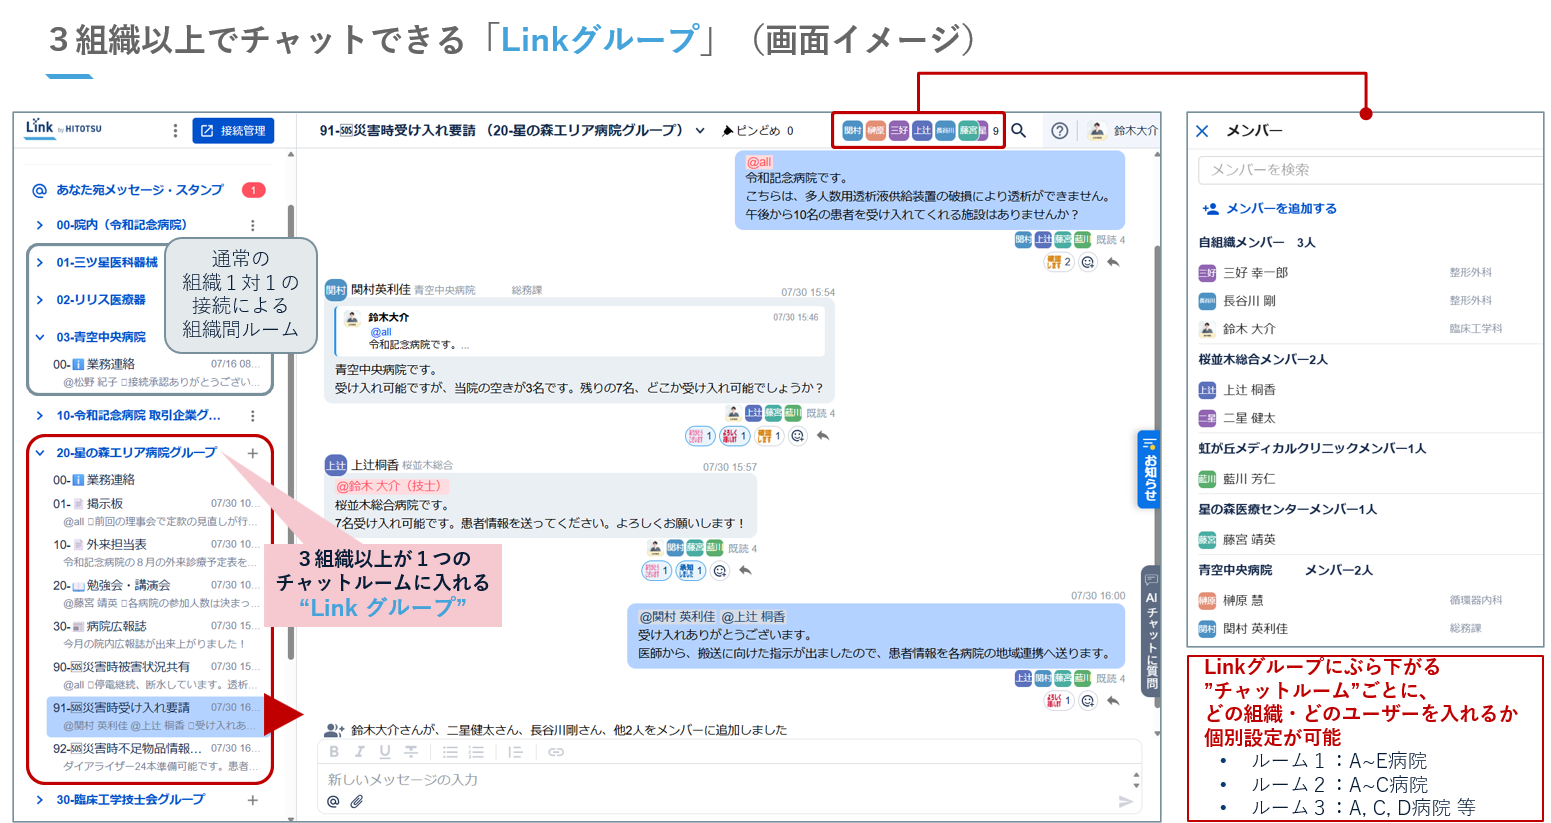The height and width of the screenshot is (823, 1551).
Task: Open the room title dropdown chevron
Action: click(x=700, y=131)
